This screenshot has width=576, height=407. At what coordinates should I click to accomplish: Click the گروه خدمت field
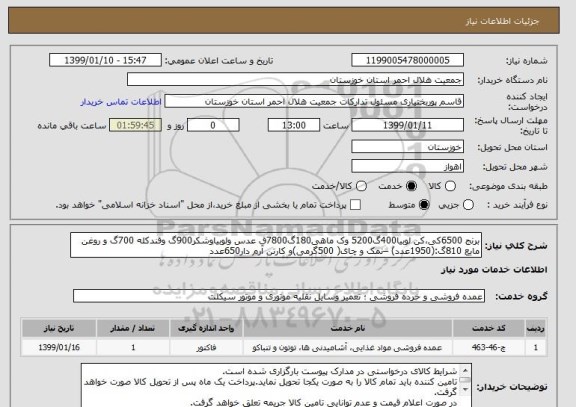click(x=279, y=296)
